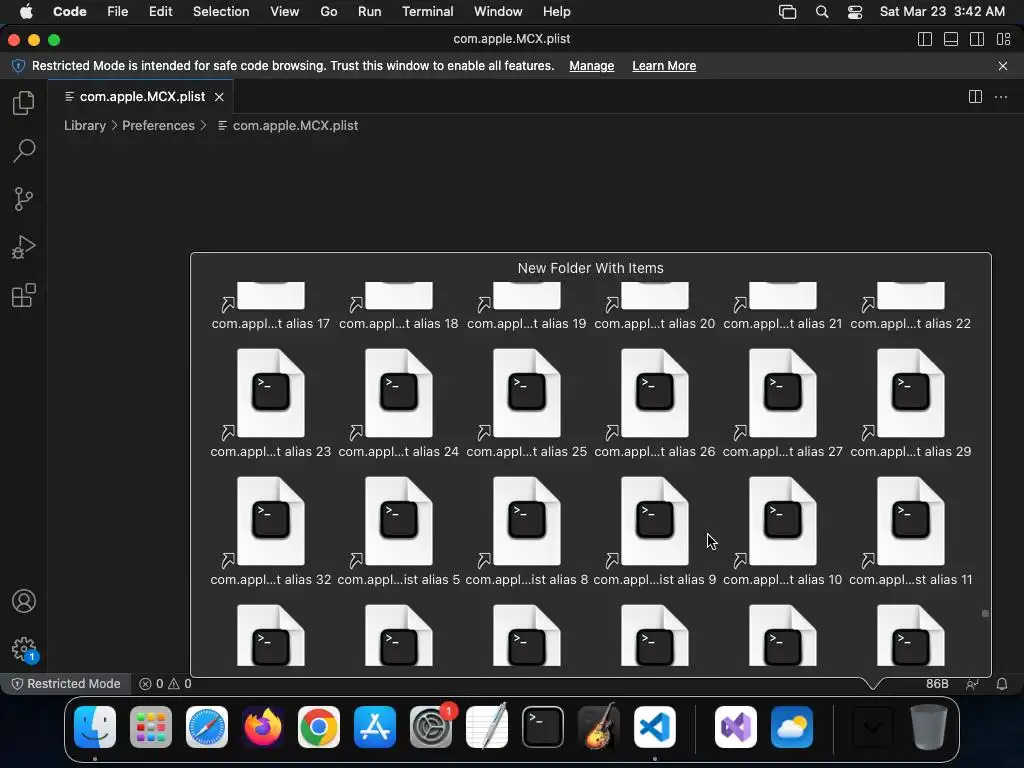This screenshot has width=1024, height=768.
Task: Open the notifications bell in status bar
Action: coord(1002,684)
